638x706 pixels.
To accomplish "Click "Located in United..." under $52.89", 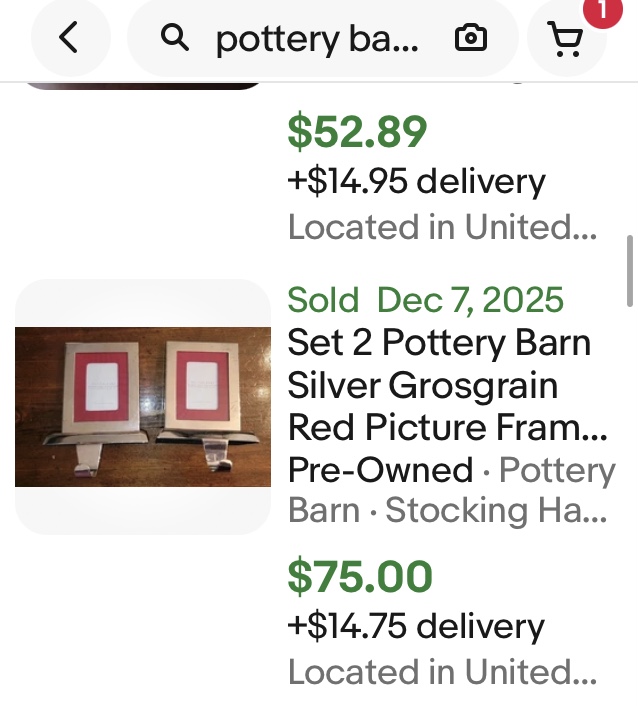I will pos(442,228).
